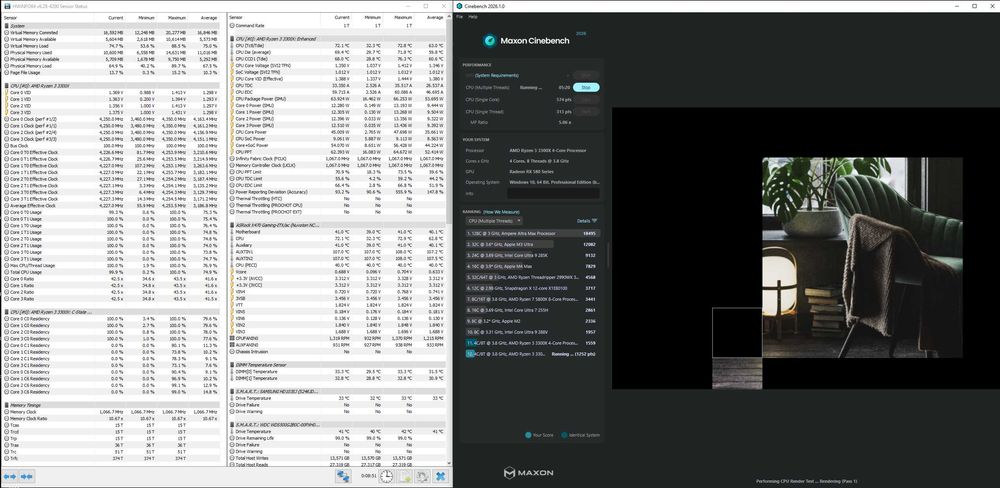Open the File menu in Cinebench
The image size is (1000, 488).
(460, 17)
